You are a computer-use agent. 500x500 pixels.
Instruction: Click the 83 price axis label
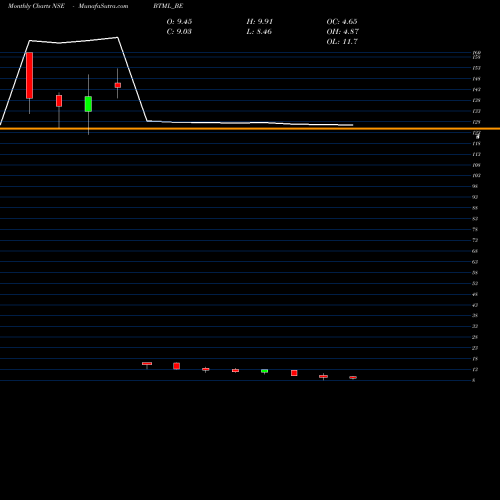click(475, 219)
